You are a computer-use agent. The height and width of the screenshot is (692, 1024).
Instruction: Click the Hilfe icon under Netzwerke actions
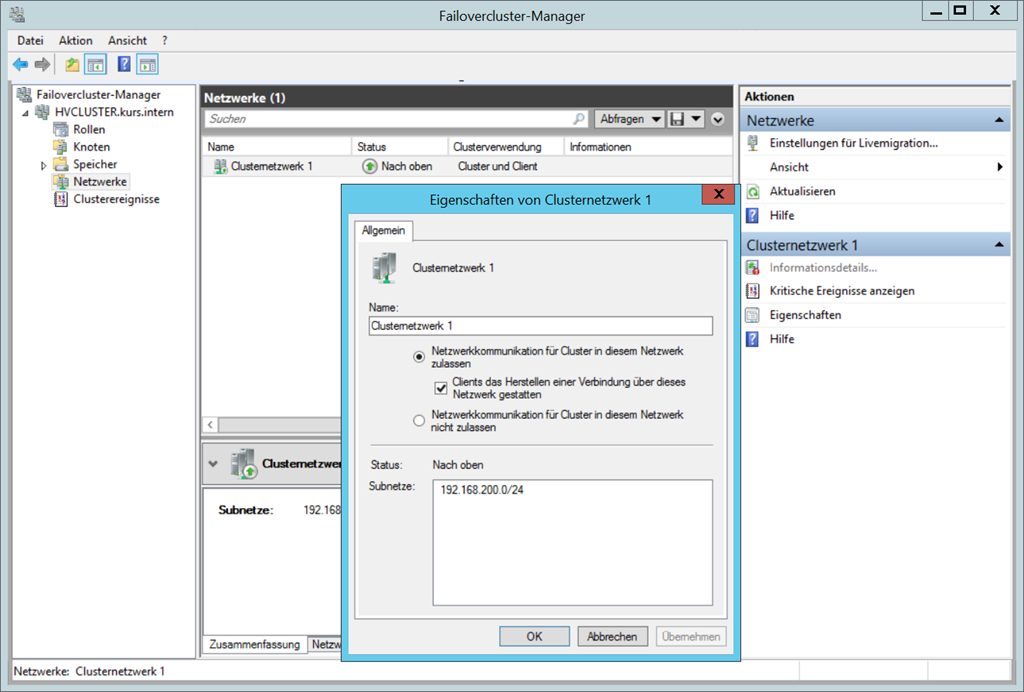point(753,215)
